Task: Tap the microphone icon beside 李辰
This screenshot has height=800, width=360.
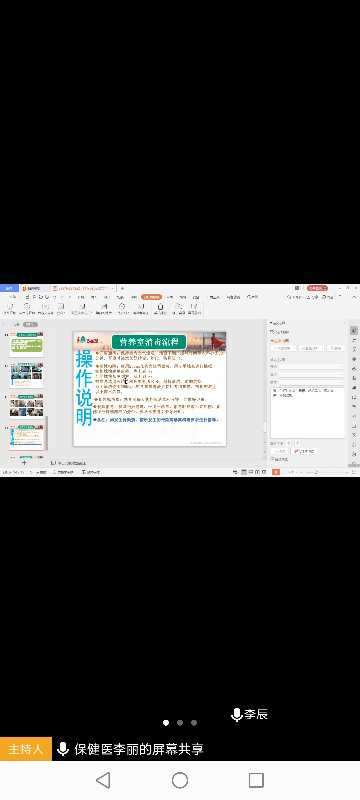Action: pyautogui.click(x=236, y=714)
